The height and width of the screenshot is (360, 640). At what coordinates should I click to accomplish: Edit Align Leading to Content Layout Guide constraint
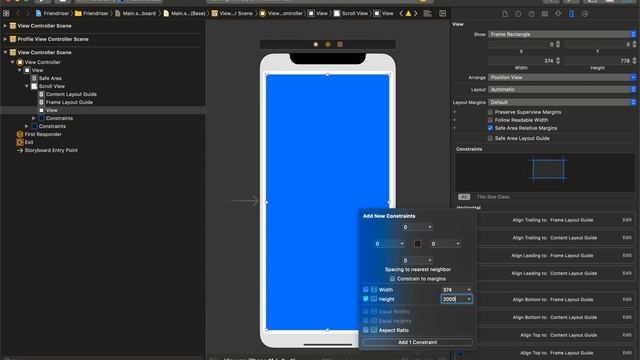627,273
